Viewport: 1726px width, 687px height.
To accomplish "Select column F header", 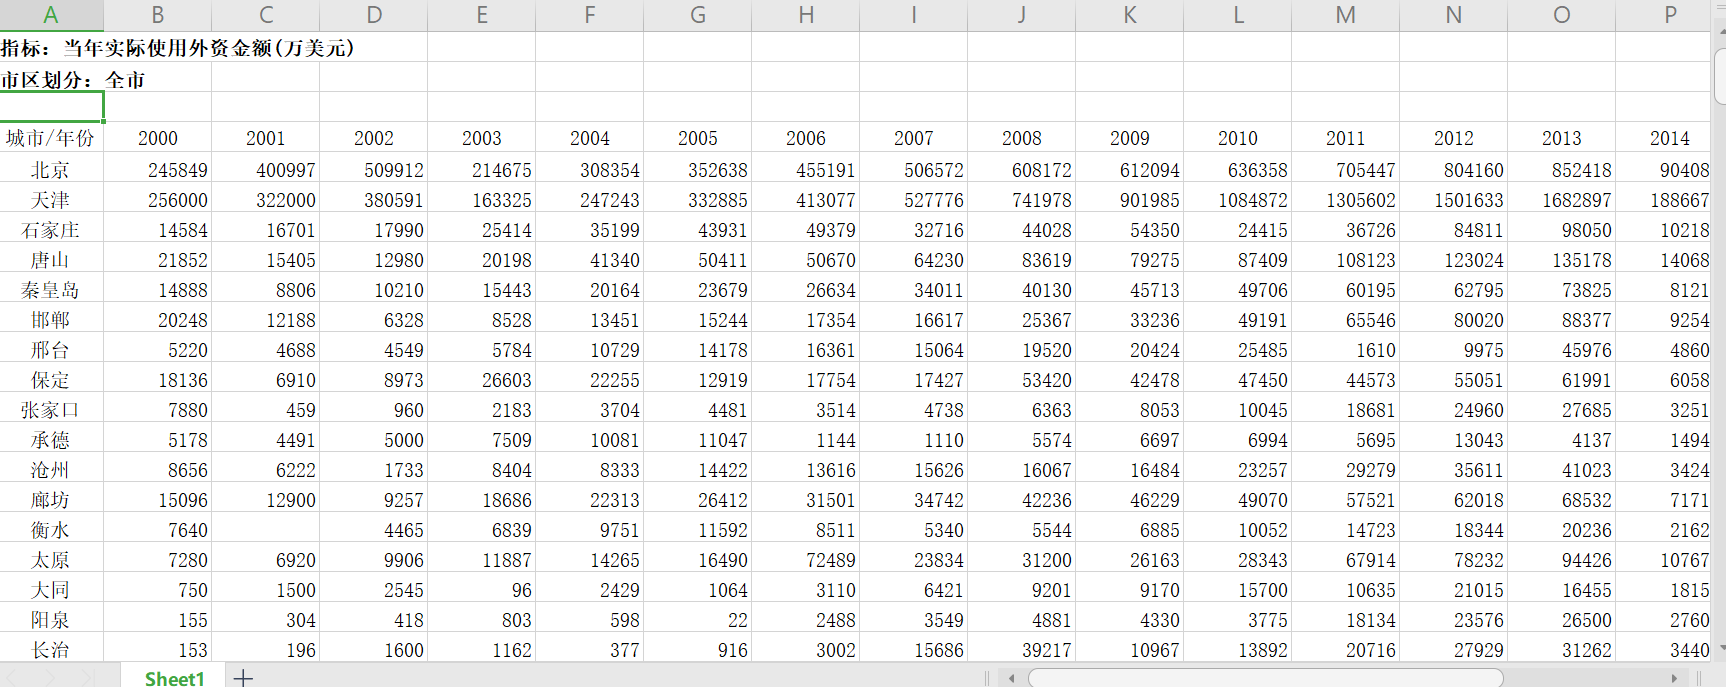I will [x=590, y=15].
